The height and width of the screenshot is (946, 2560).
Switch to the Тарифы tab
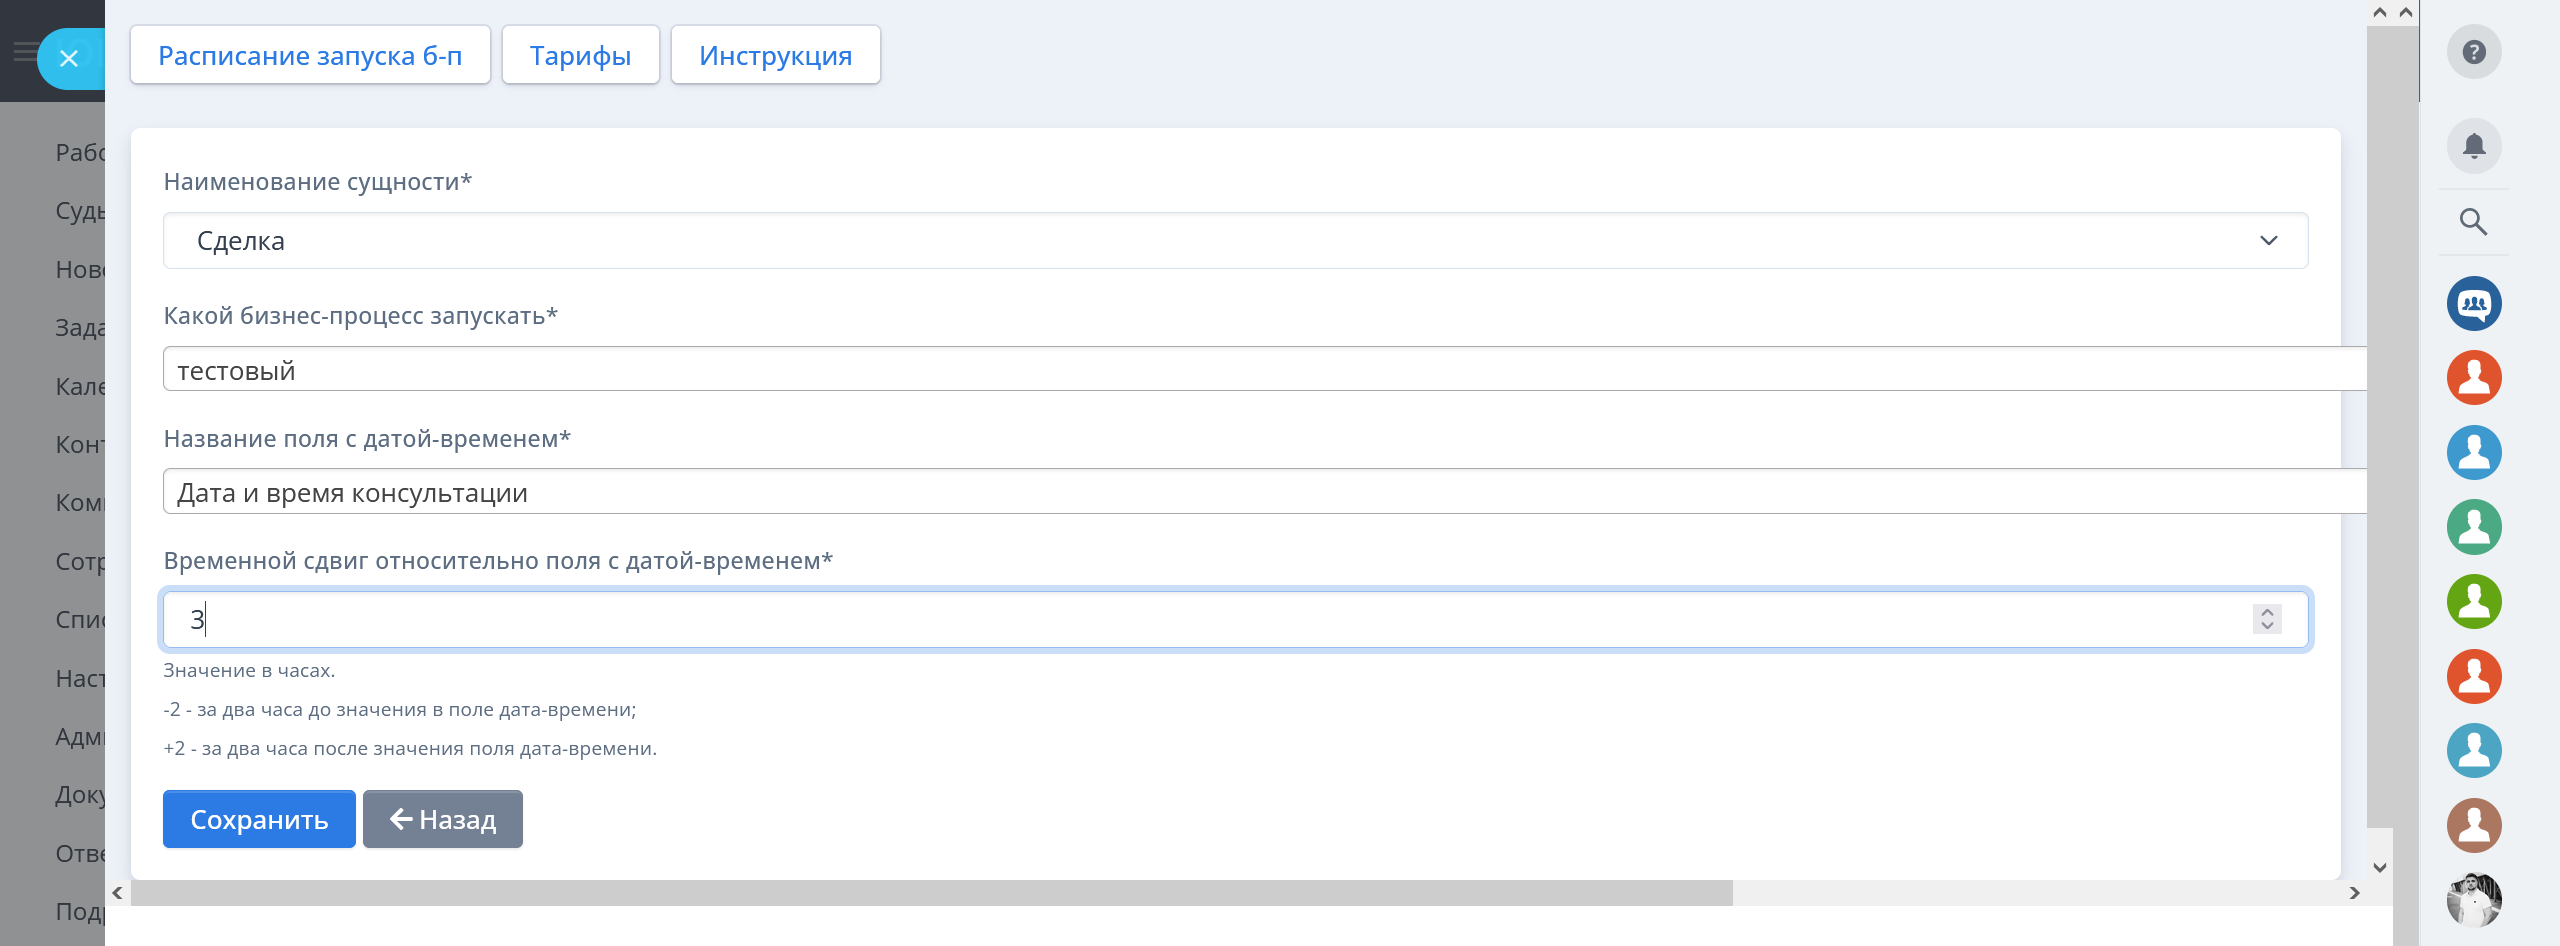pos(580,56)
